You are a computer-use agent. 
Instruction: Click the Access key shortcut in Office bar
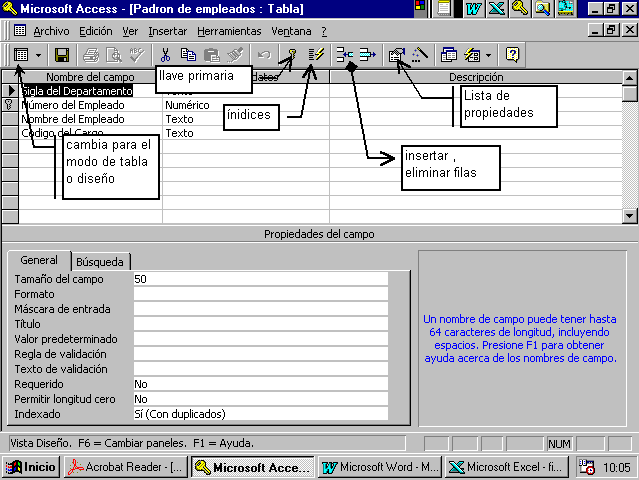click(520, 9)
